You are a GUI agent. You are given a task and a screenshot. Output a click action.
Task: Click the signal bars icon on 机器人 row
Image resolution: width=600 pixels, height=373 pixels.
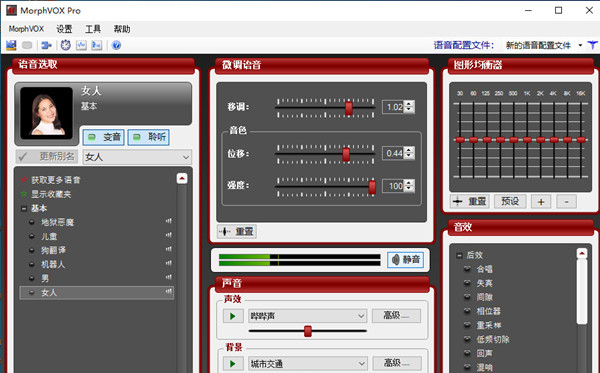[168, 263]
